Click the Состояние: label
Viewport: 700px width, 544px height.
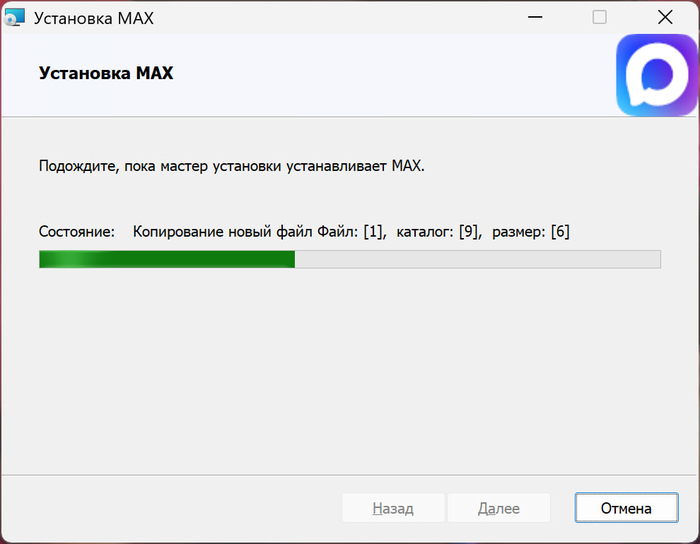[77, 232]
